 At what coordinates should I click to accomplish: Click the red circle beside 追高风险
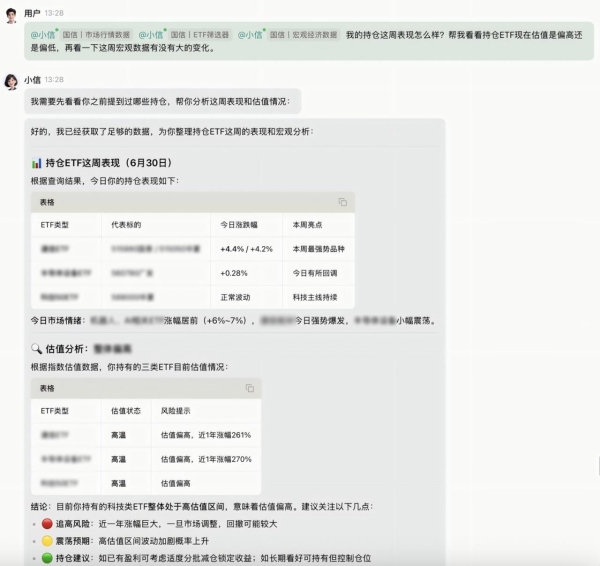47,524
